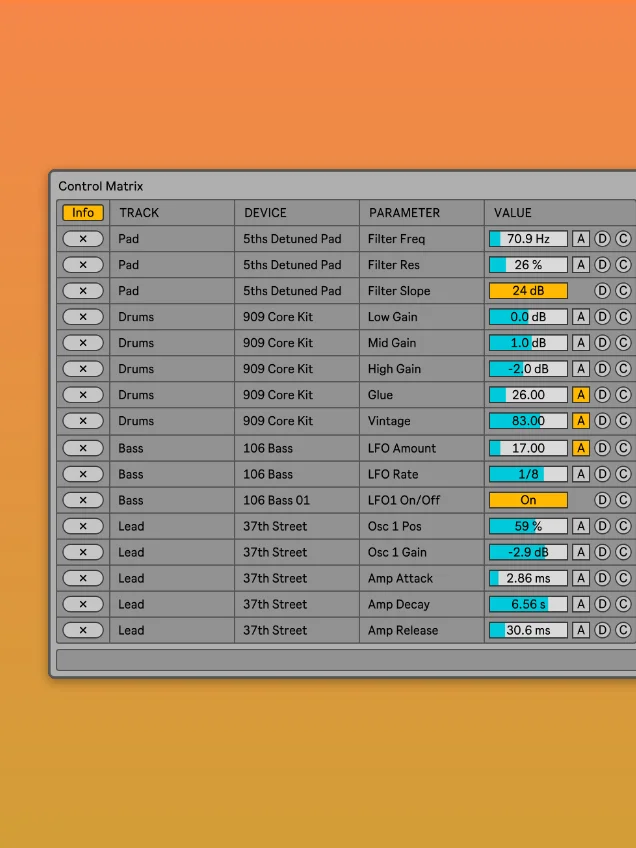Remove the Amp Release mapping row

coord(83,630)
